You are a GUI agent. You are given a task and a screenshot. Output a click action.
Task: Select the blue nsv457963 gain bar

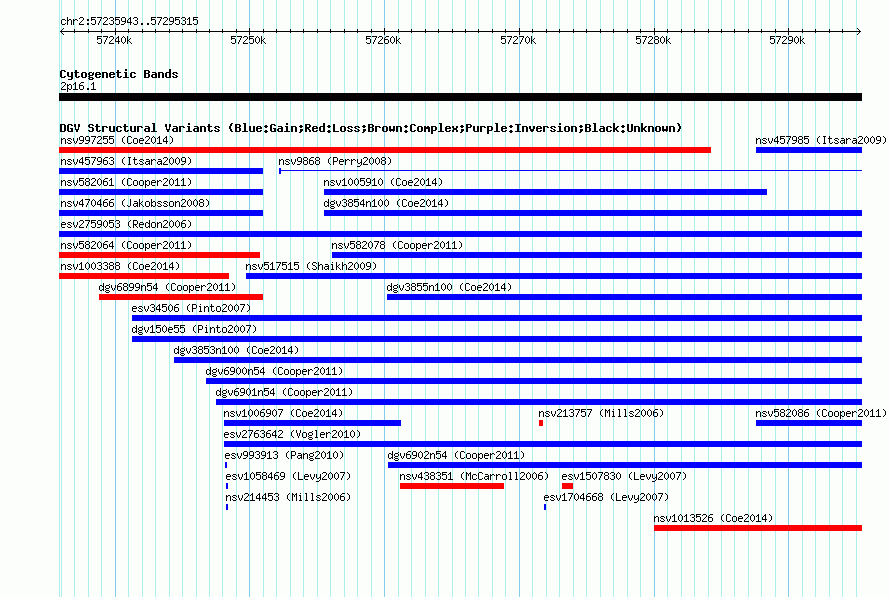click(161, 171)
